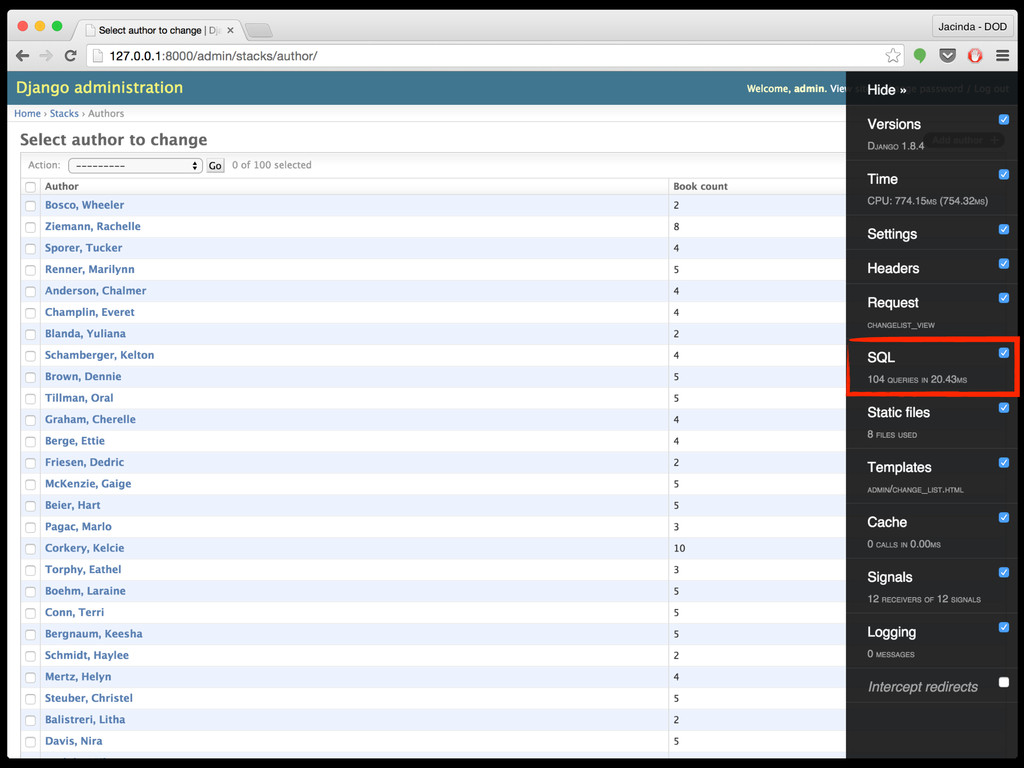
Task: Open the Versions debug panel
Action: coord(893,124)
